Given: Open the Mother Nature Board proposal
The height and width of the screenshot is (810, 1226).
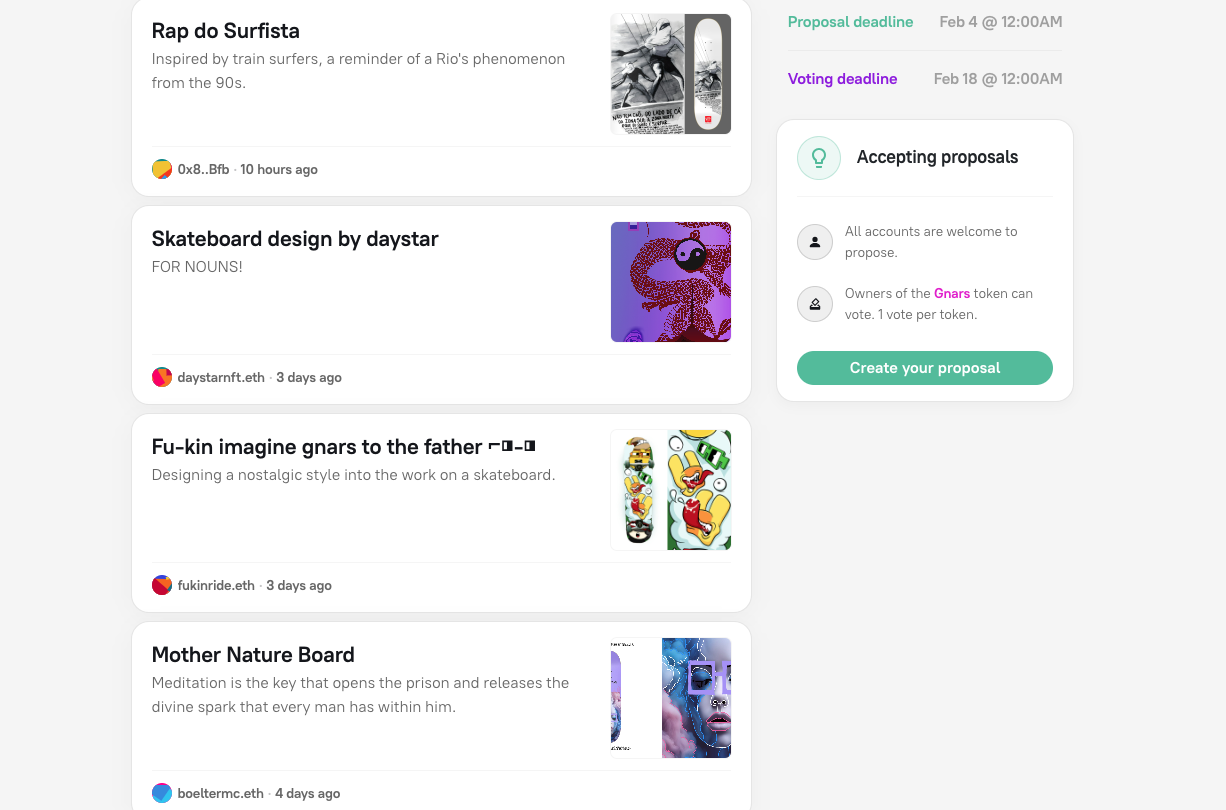Looking at the screenshot, I should tap(253, 655).
